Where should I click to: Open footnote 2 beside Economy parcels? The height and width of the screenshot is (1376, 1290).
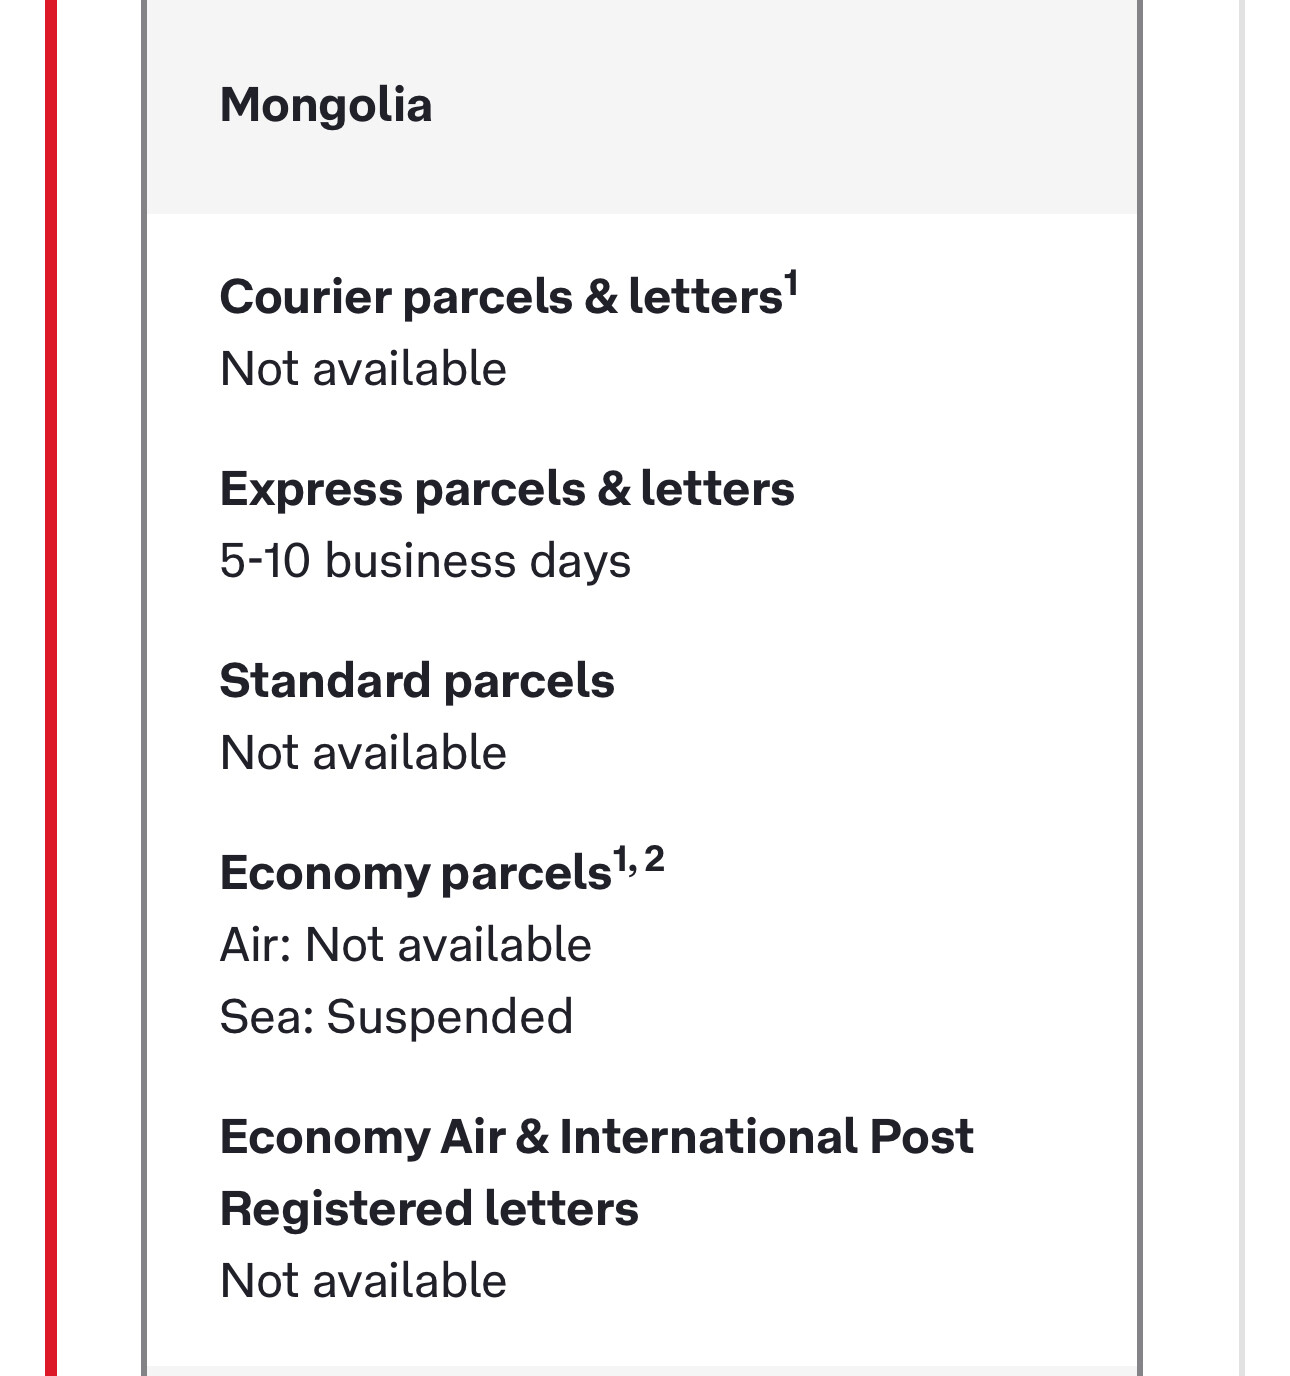coord(654,859)
